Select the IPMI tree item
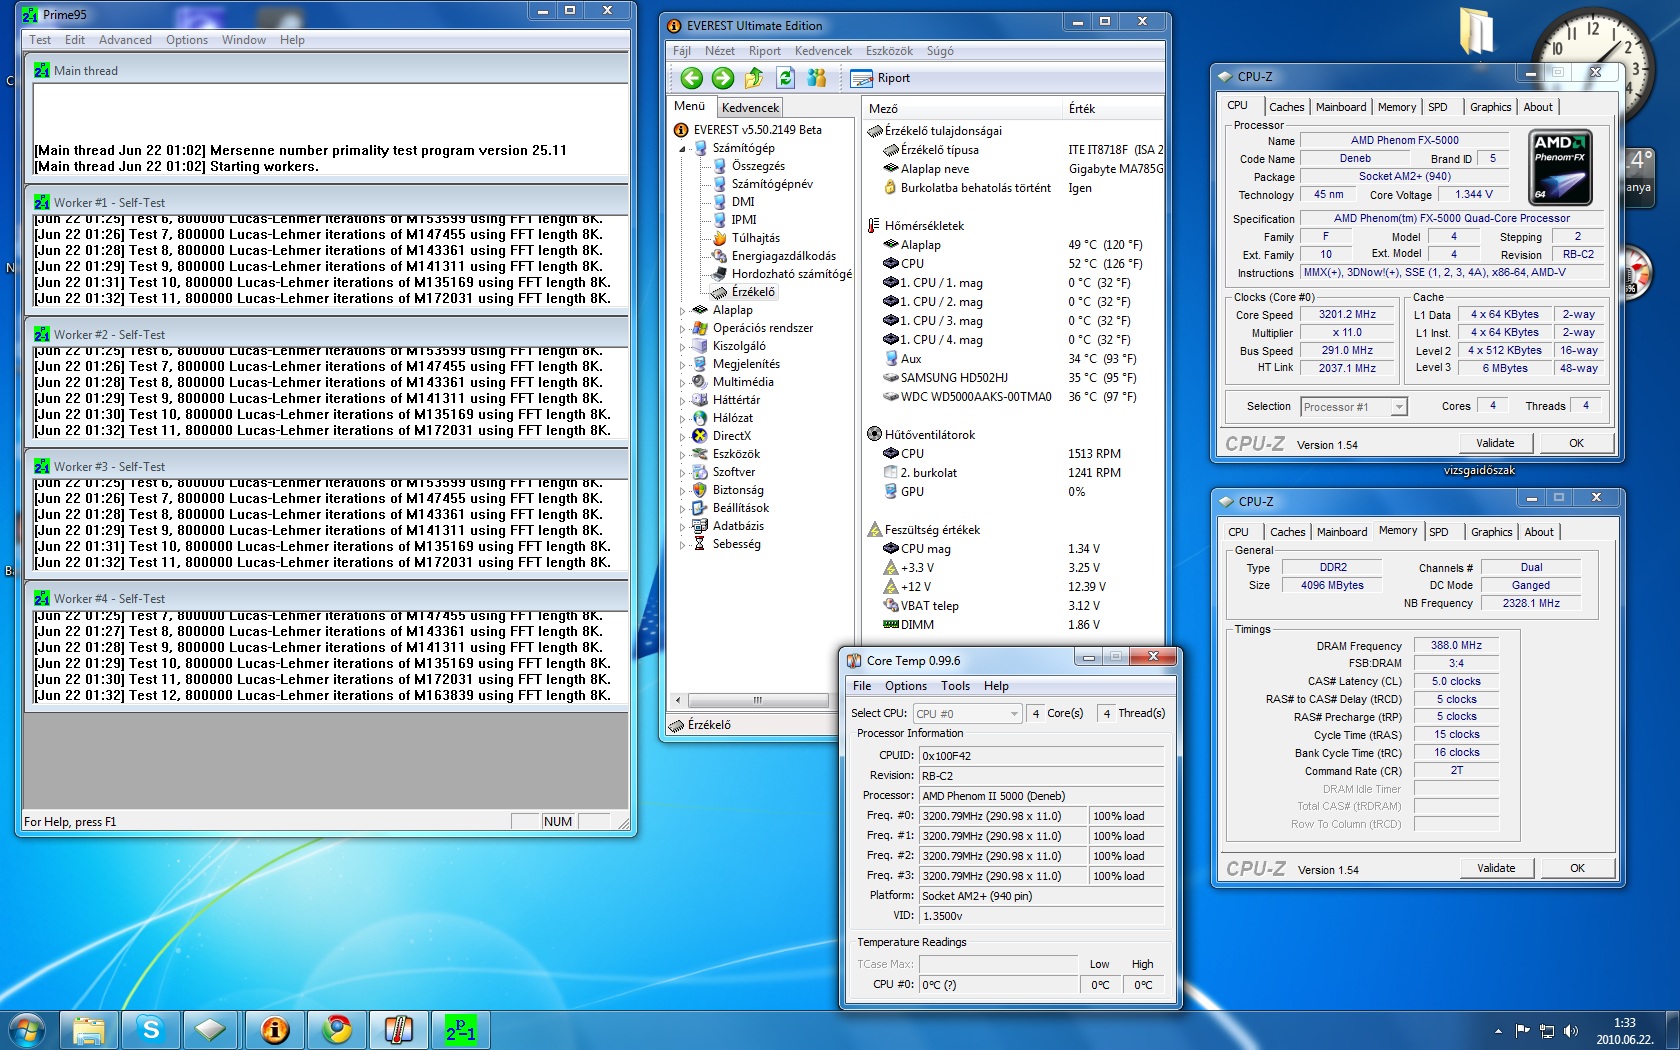Image resolution: width=1680 pixels, height=1050 pixels. point(744,220)
